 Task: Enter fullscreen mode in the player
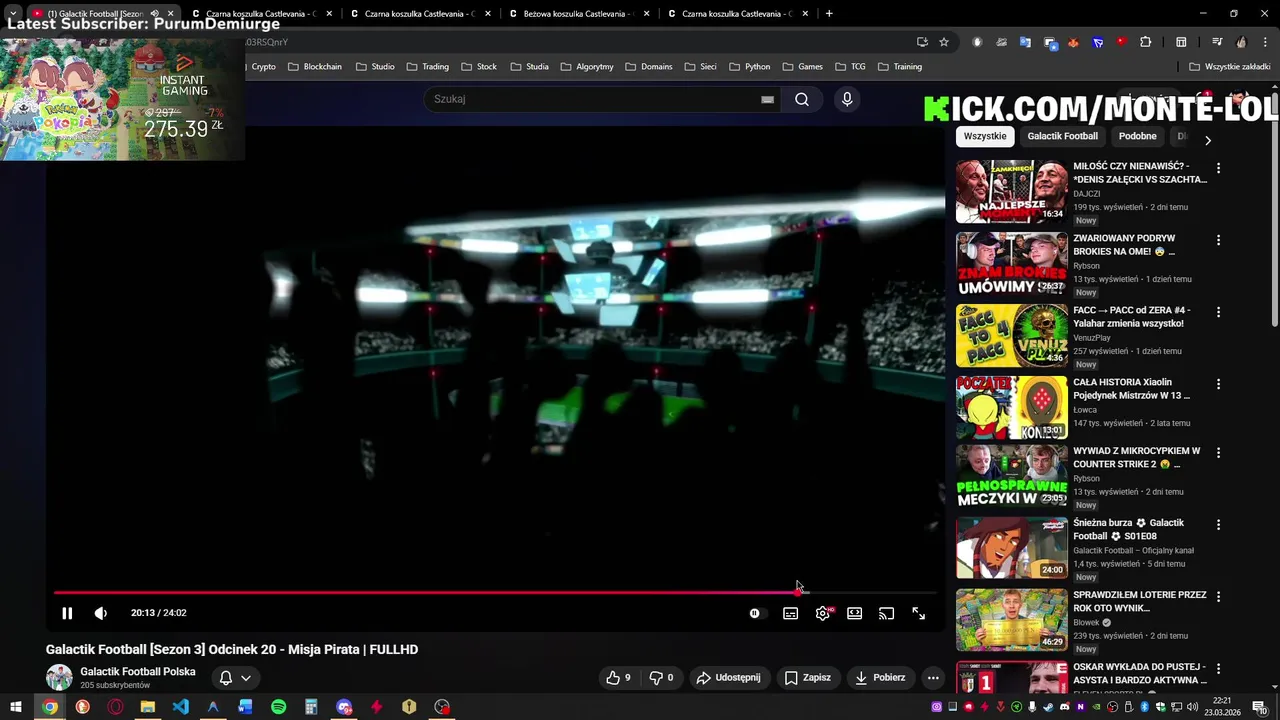918,613
